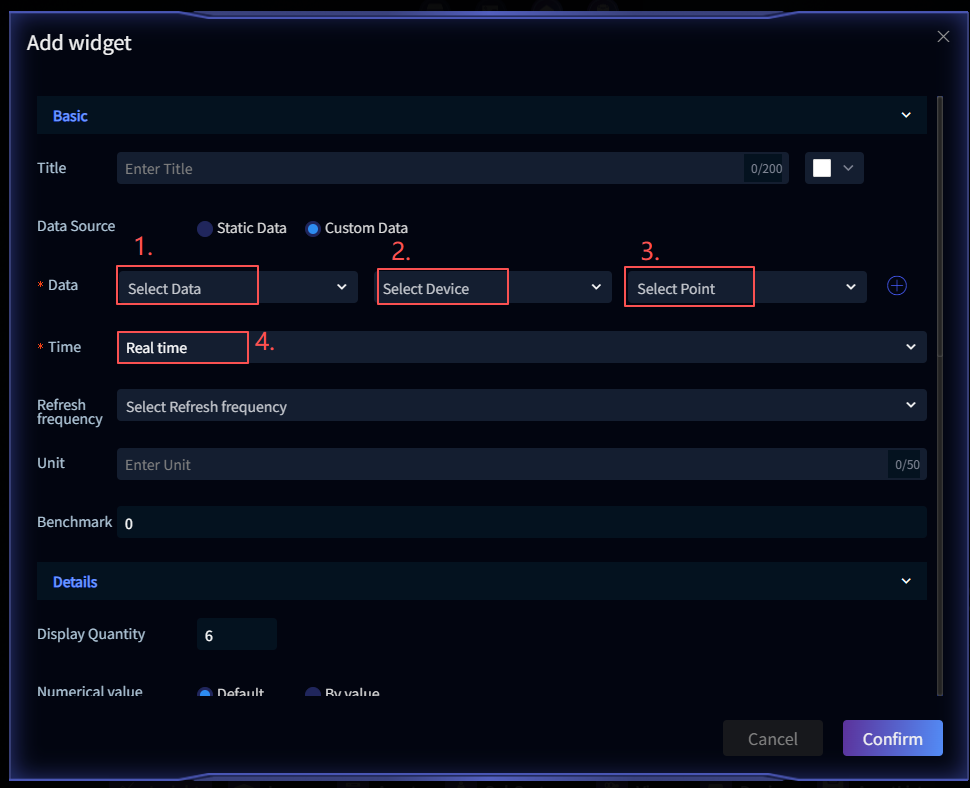The image size is (970, 788).
Task: Click the plus icon to add data row
Action: 897,286
